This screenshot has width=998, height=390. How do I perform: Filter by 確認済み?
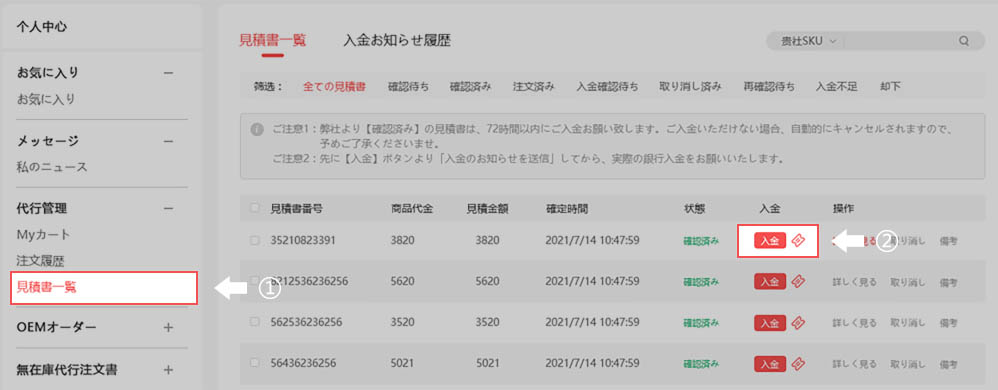tap(470, 87)
